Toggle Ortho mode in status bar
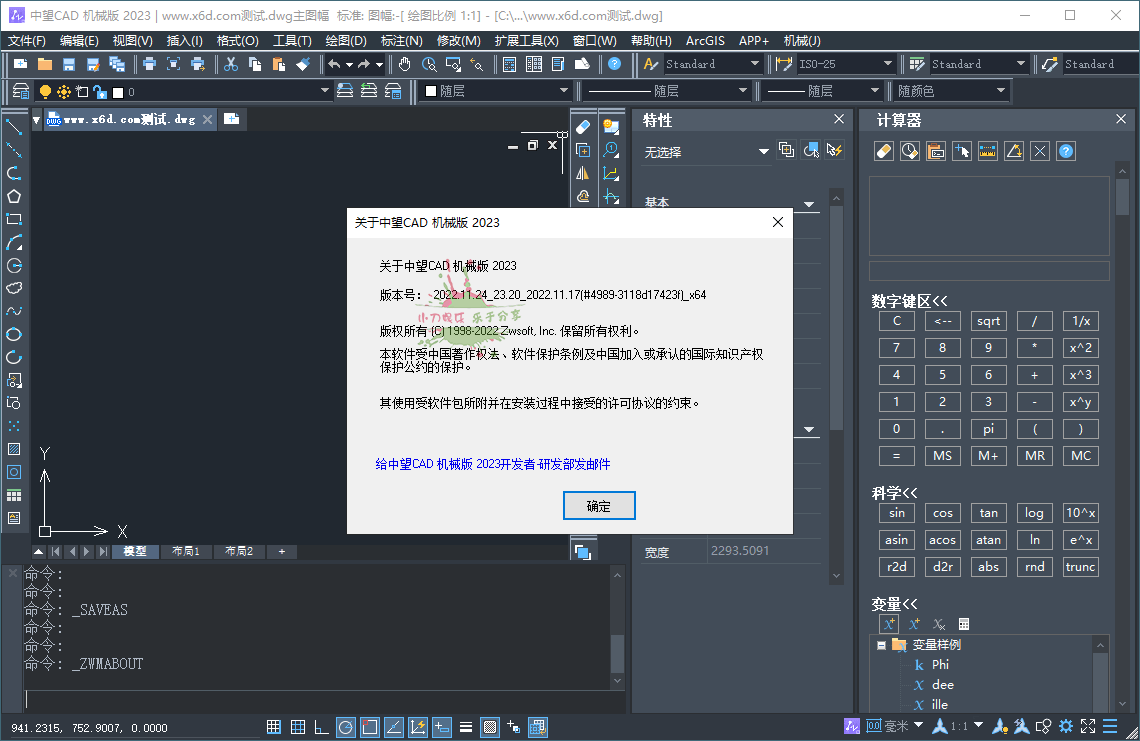Image resolution: width=1140 pixels, height=741 pixels. [321, 727]
